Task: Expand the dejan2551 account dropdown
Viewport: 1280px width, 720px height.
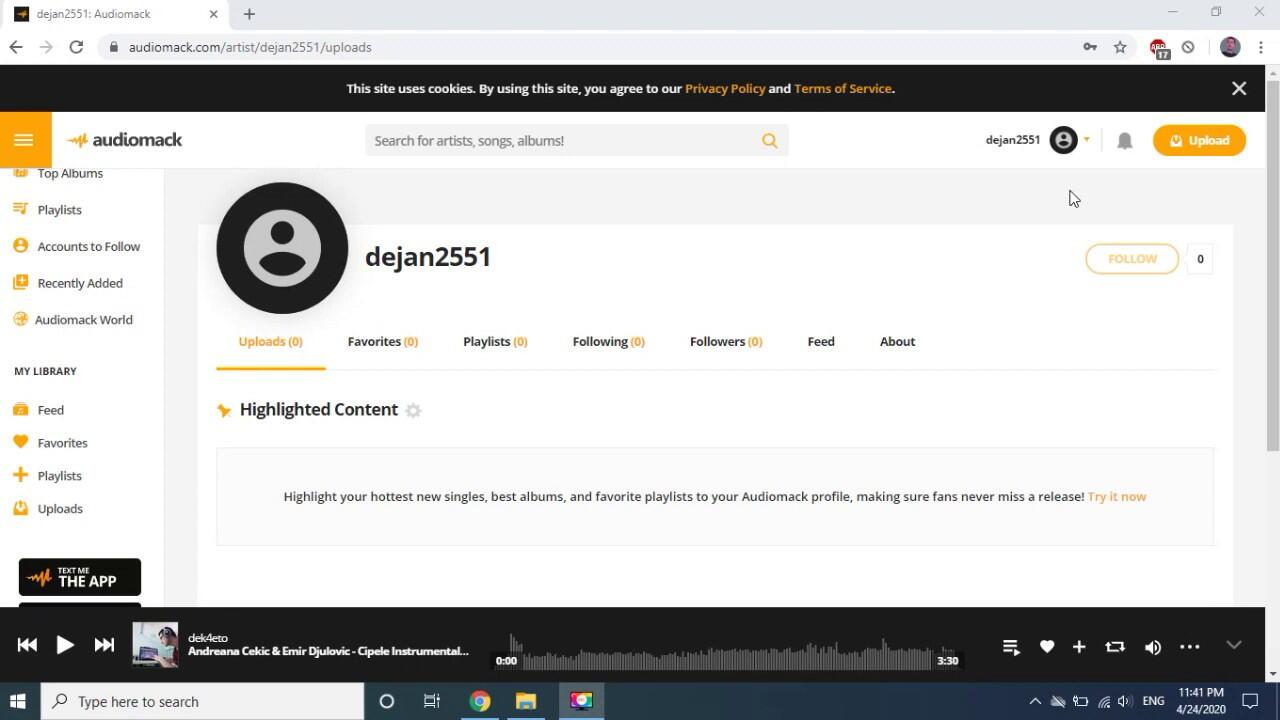Action: pos(1086,140)
